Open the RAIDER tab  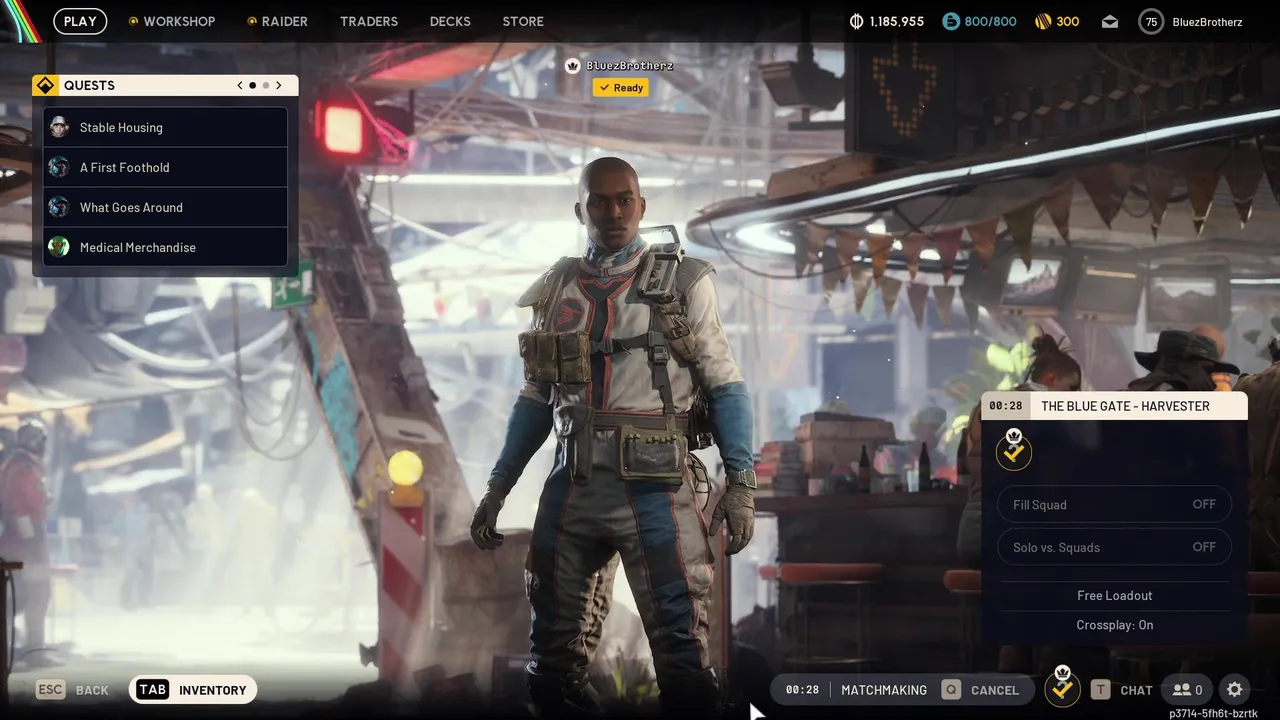[285, 21]
